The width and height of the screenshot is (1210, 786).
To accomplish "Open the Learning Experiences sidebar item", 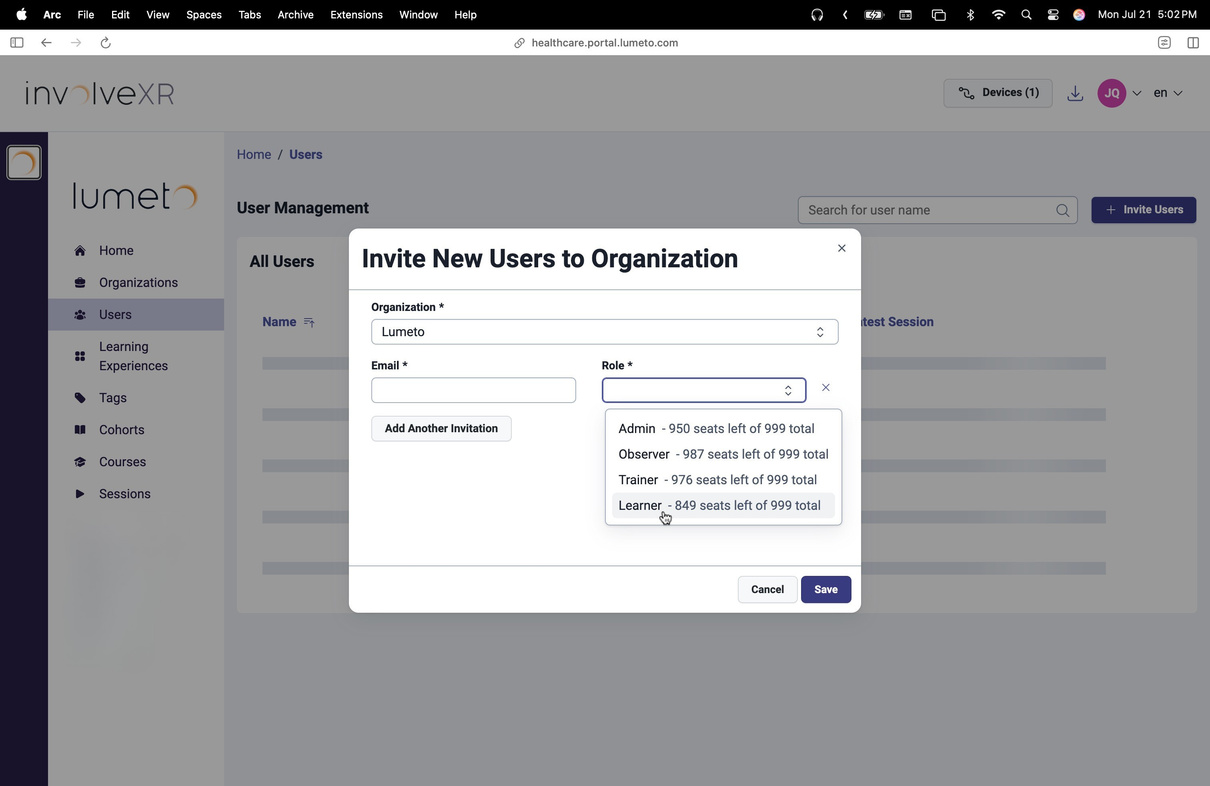I will pos(136,356).
